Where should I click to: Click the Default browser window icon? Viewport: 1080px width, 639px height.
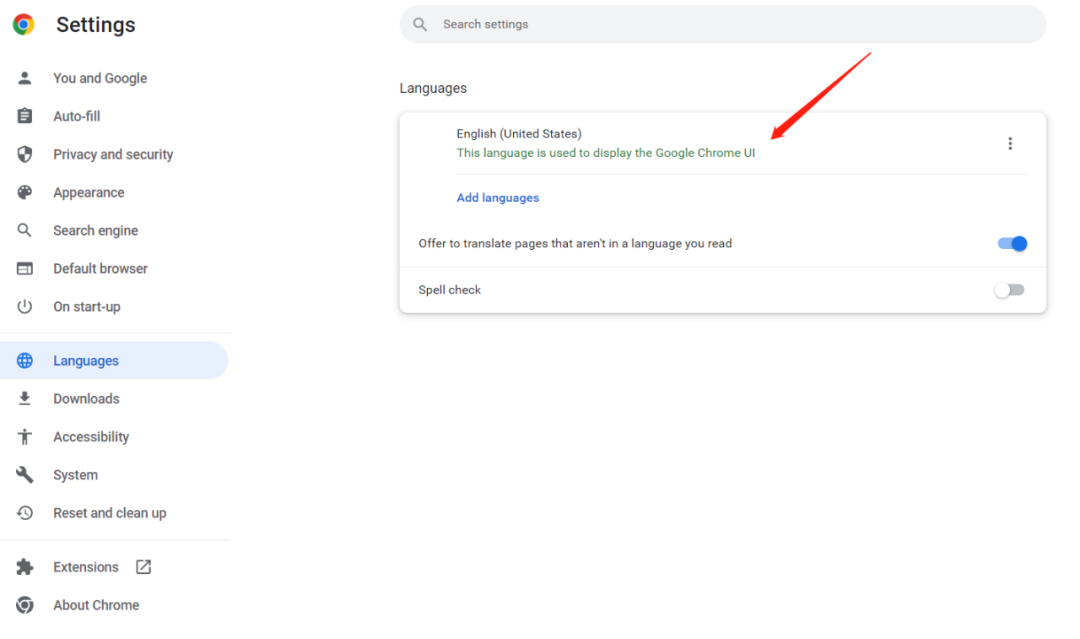pos(25,269)
